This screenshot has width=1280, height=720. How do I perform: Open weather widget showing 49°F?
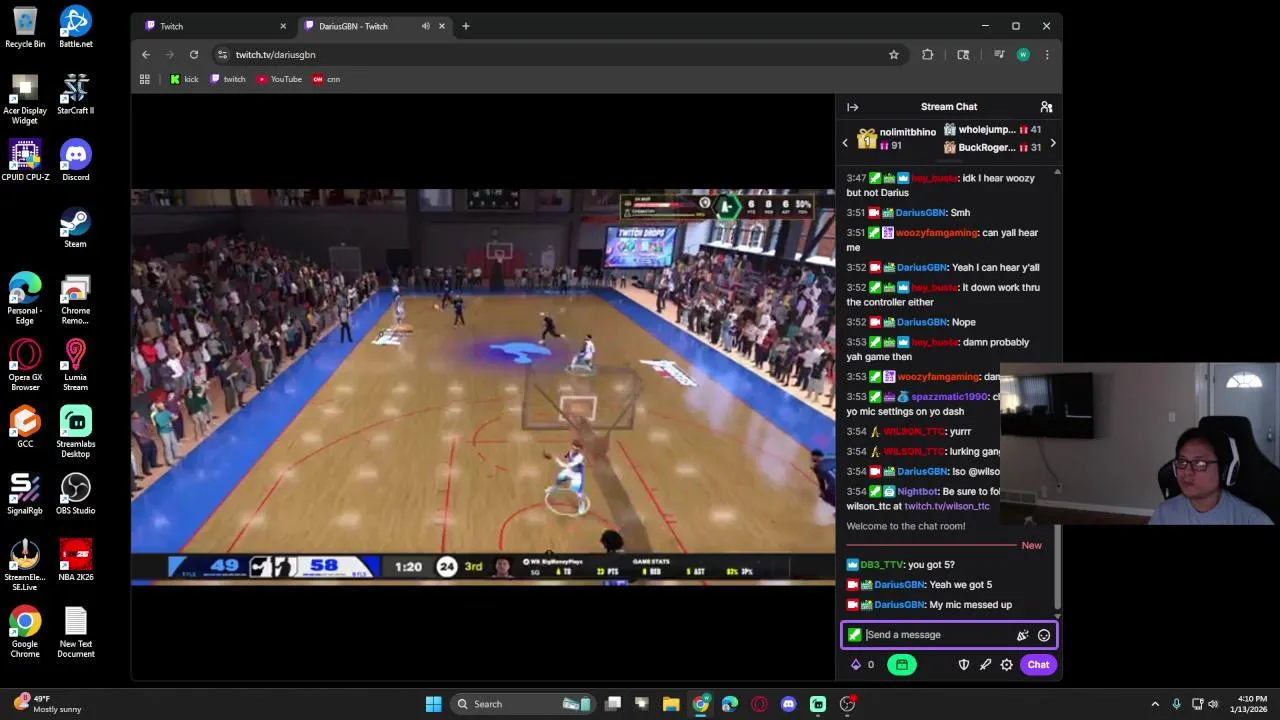[50, 704]
